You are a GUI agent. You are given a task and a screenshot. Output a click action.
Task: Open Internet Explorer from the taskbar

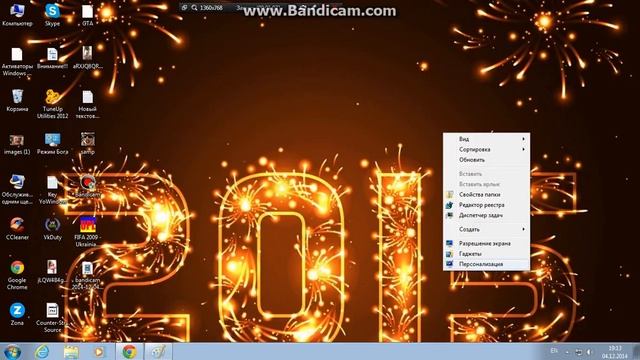pyautogui.click(x=42, y=351)
